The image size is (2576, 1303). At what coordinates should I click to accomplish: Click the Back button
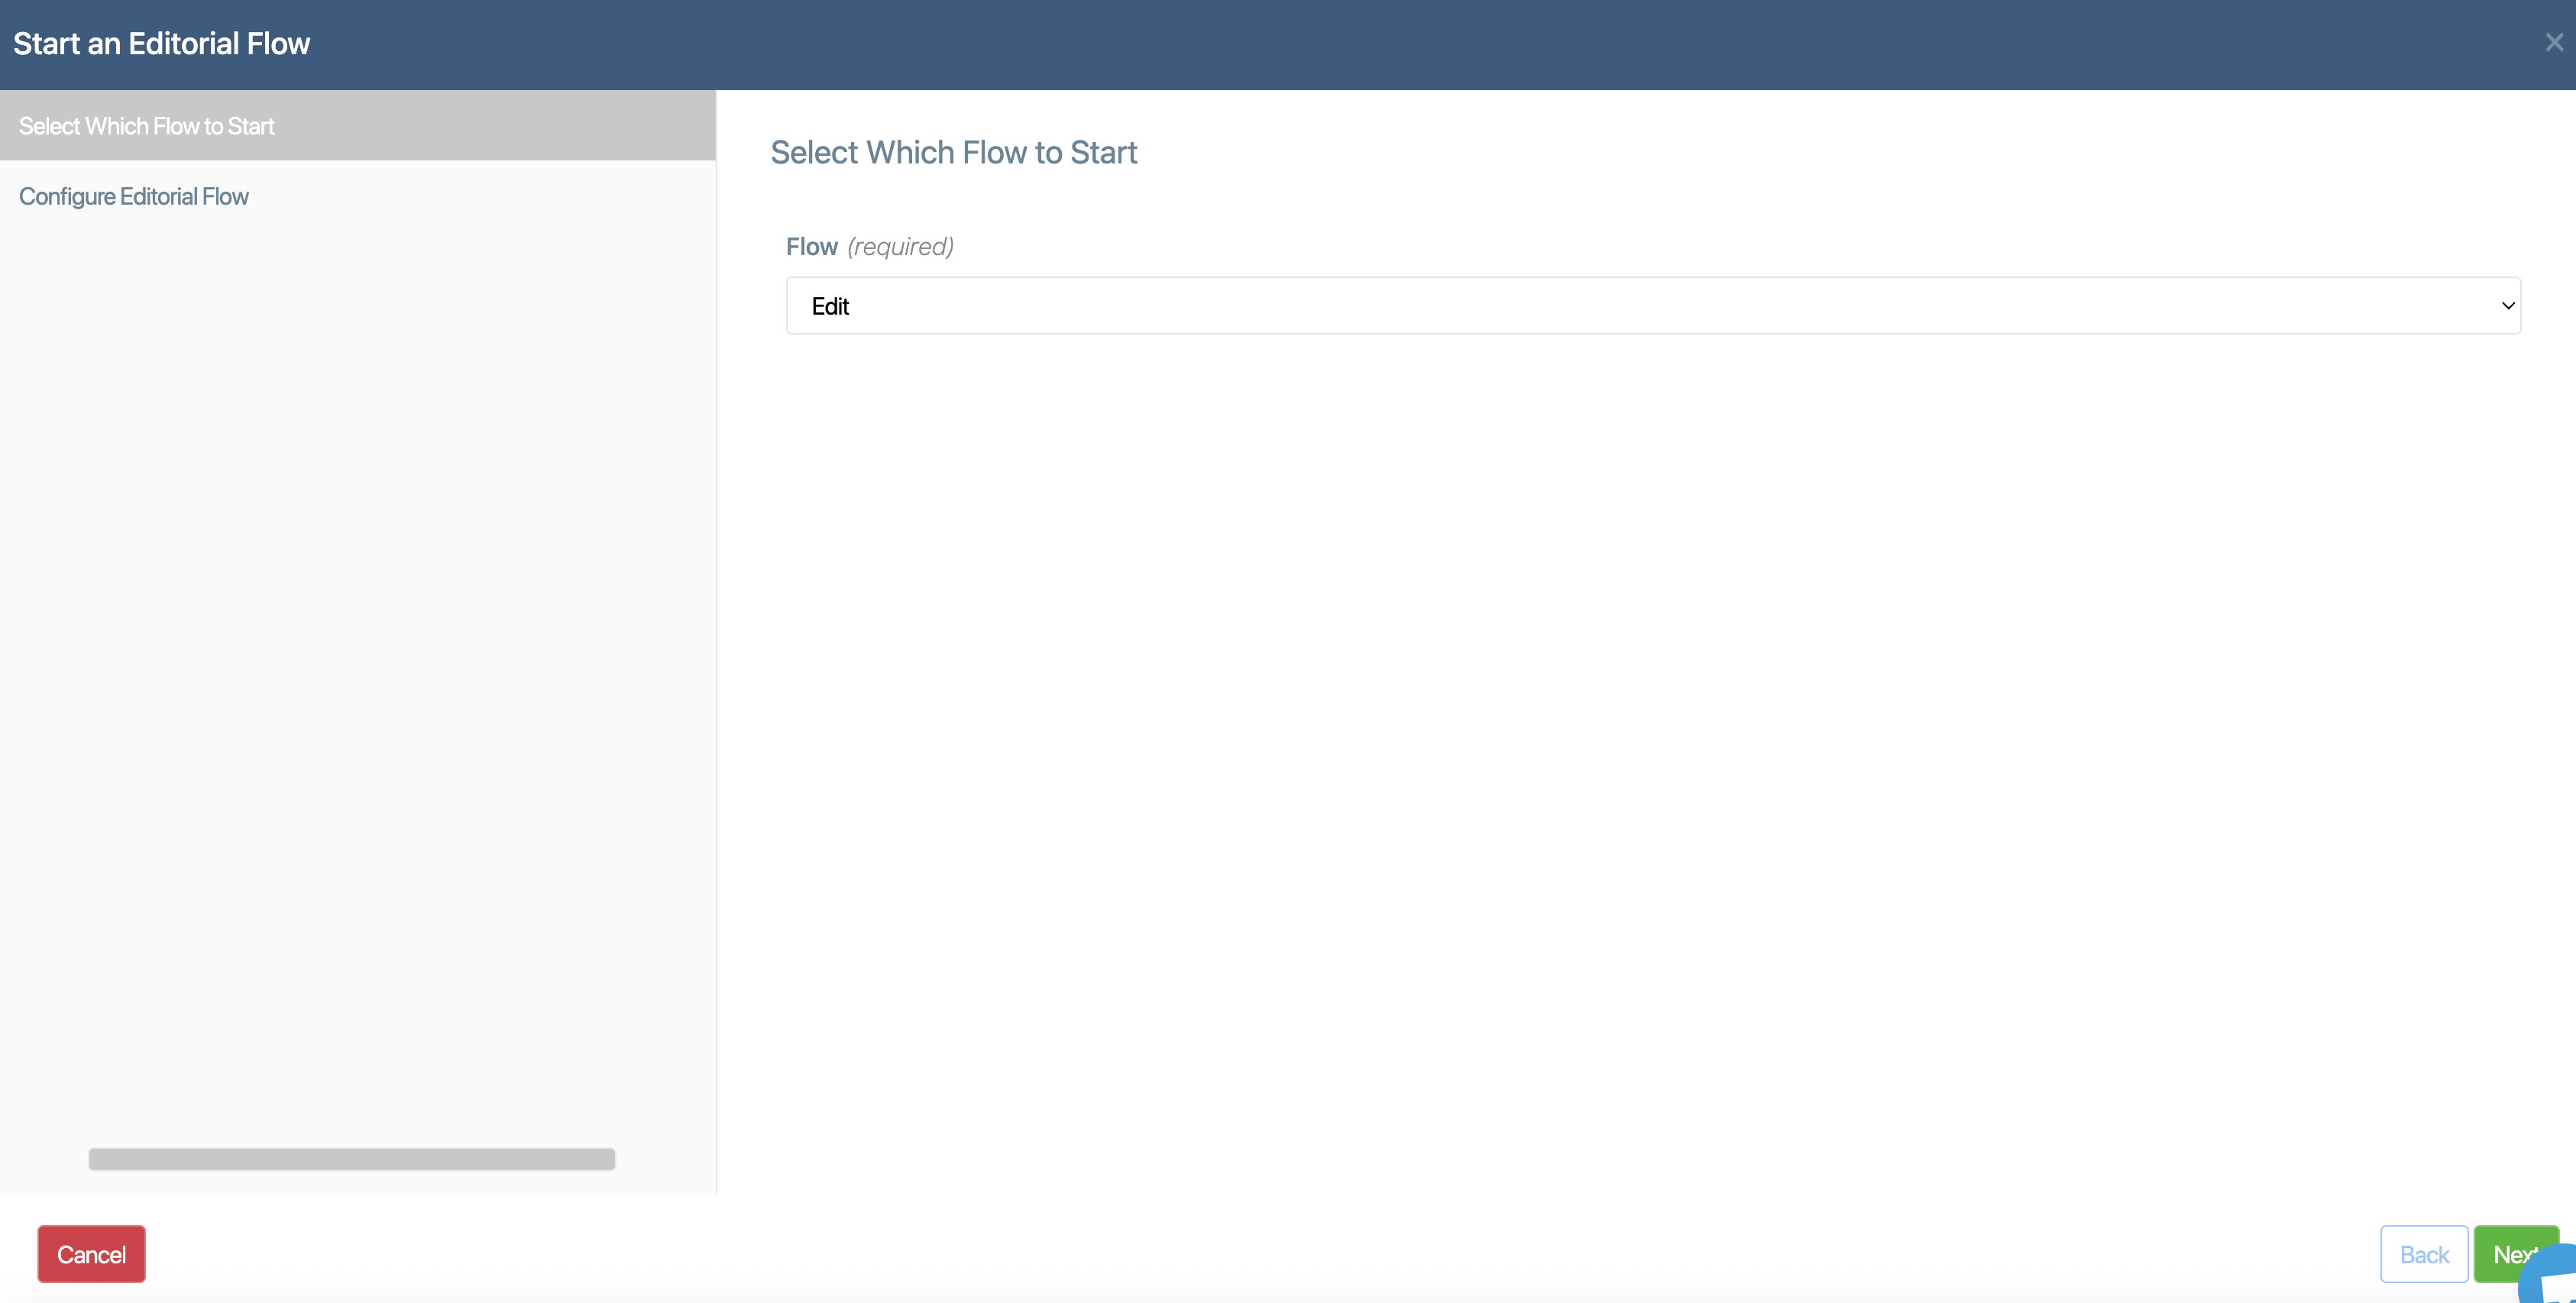pyautogui.click(x=2424, y=1253)
